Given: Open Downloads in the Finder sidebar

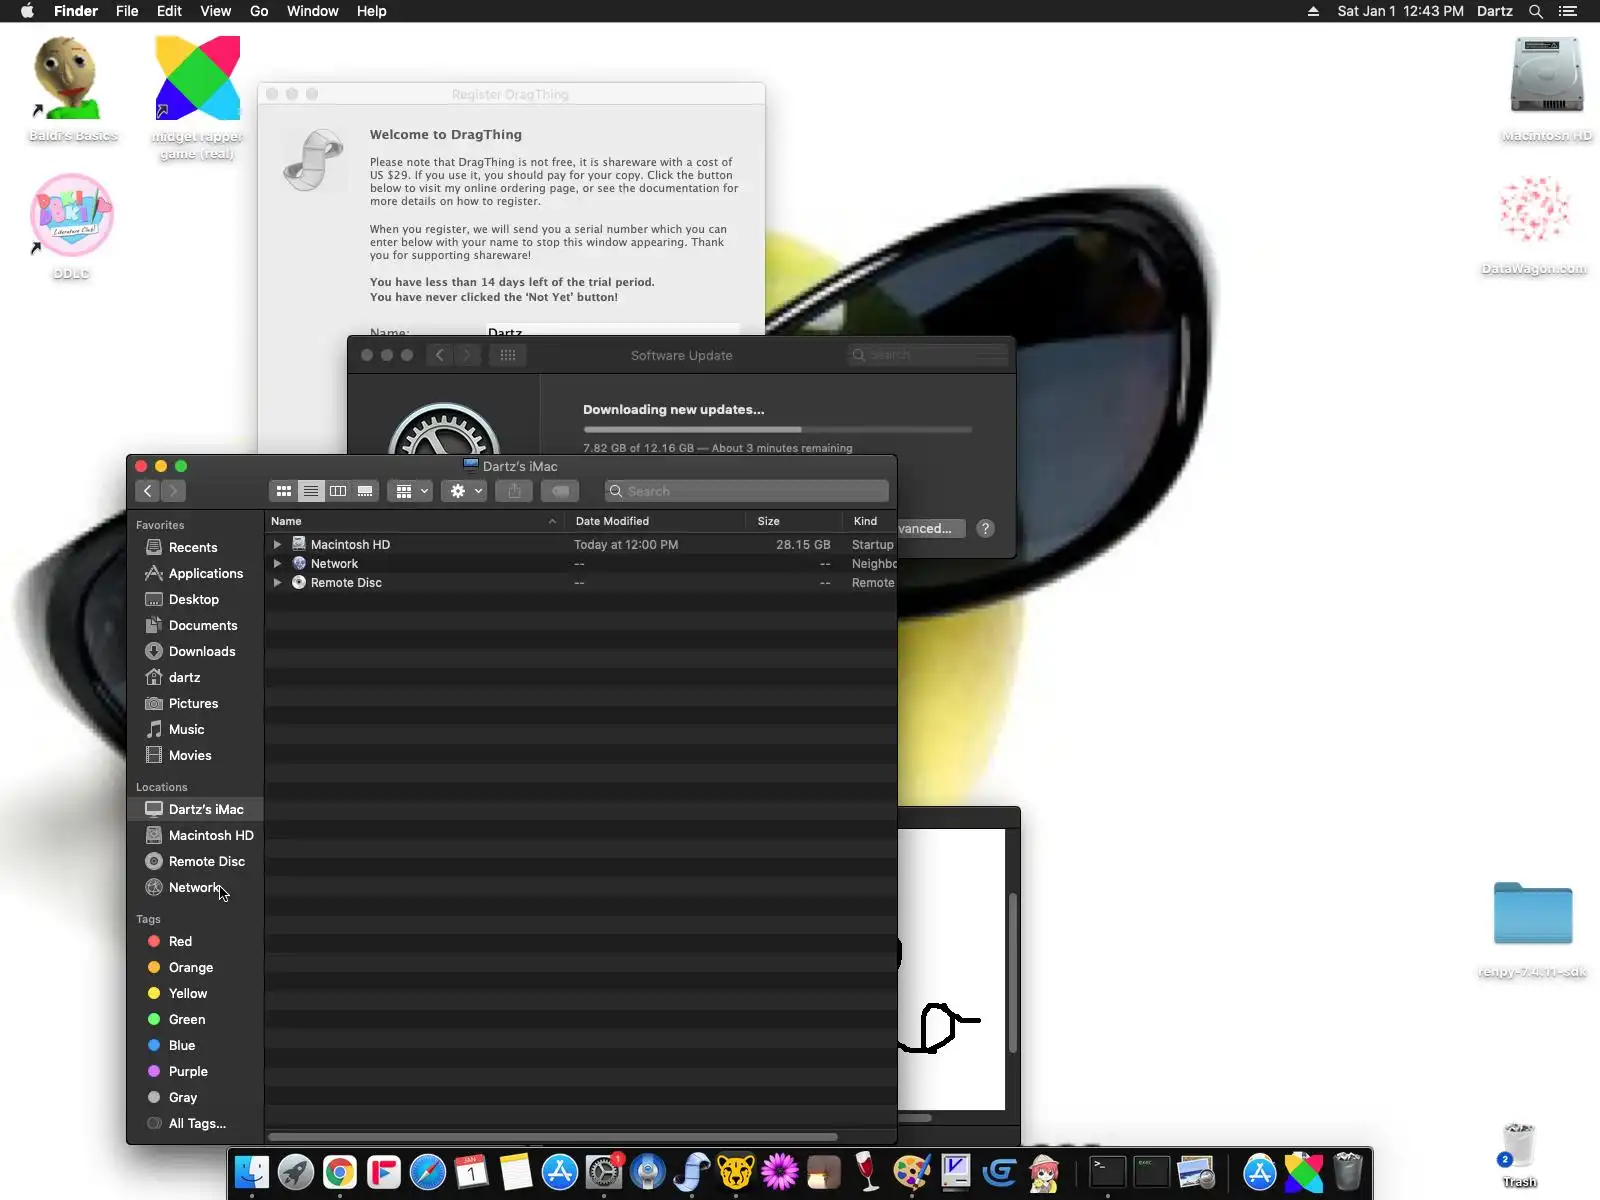Looking at the screenshot, I should pyautogui.click(x=196, y=651).
